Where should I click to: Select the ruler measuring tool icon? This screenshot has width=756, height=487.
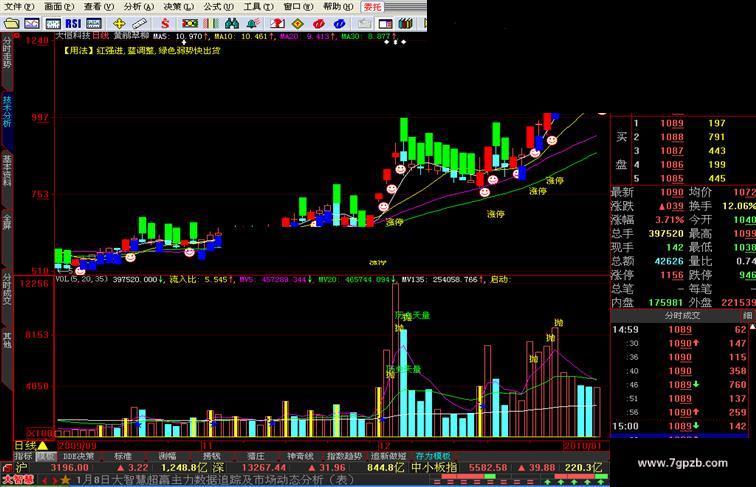(139, 23)
